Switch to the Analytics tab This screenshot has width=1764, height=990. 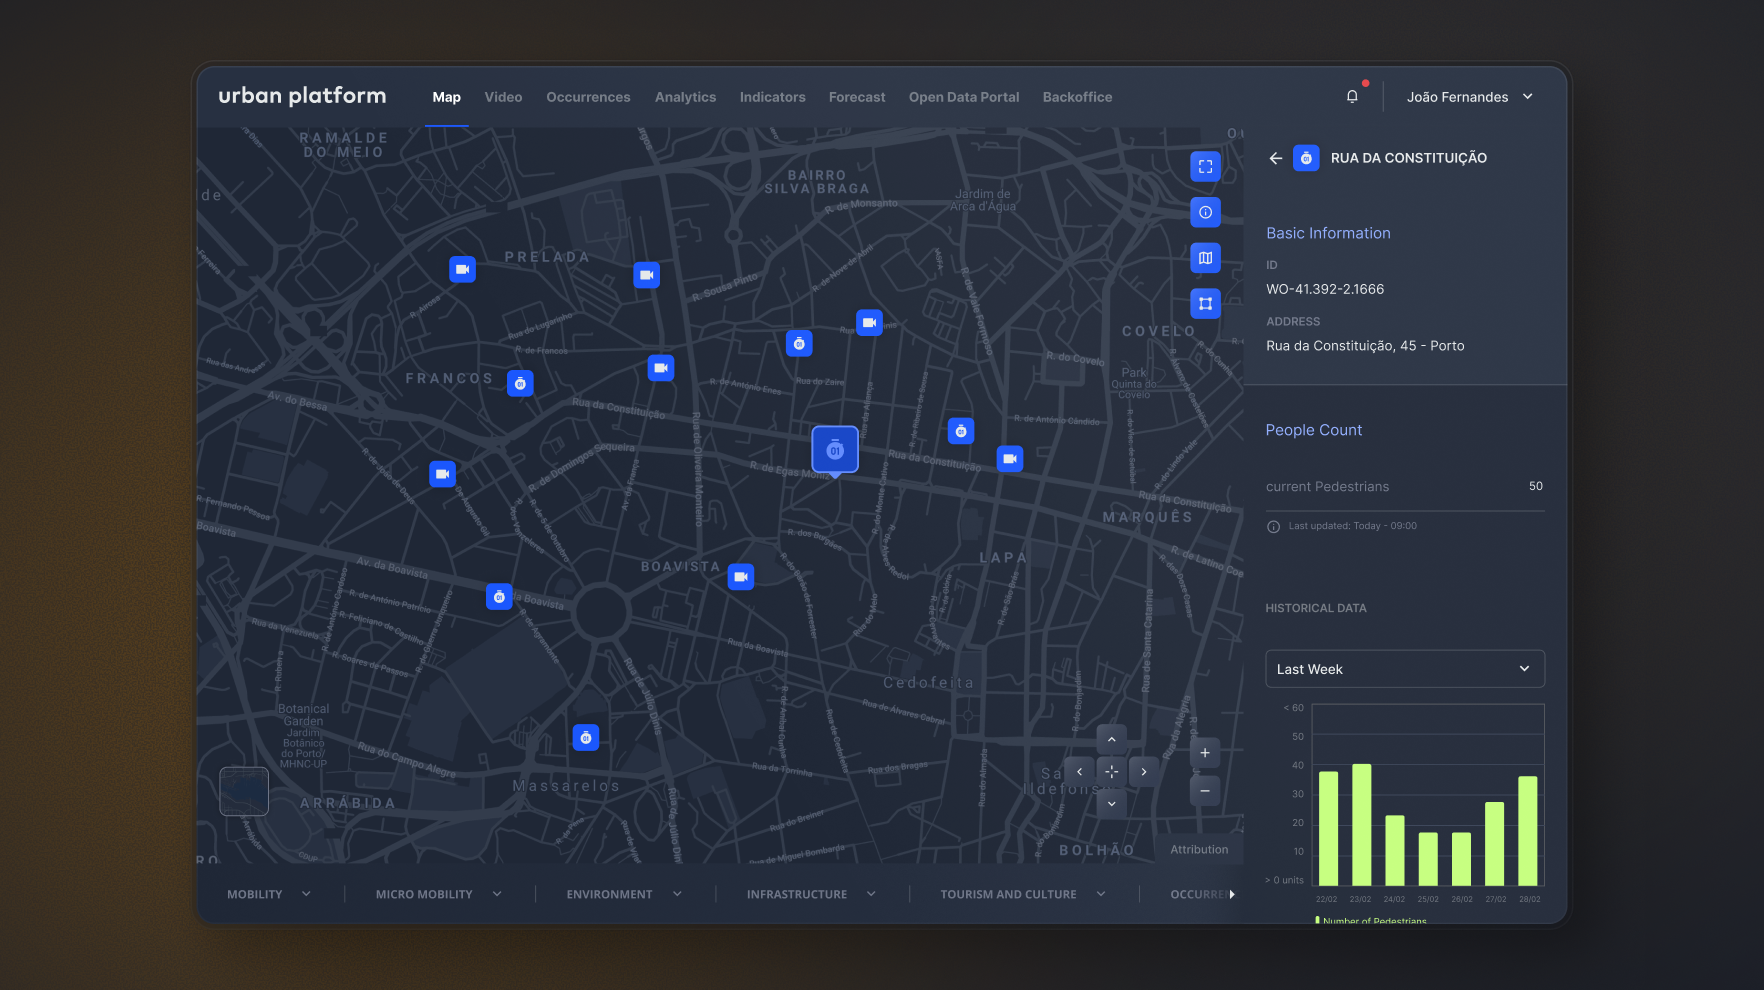685,97
